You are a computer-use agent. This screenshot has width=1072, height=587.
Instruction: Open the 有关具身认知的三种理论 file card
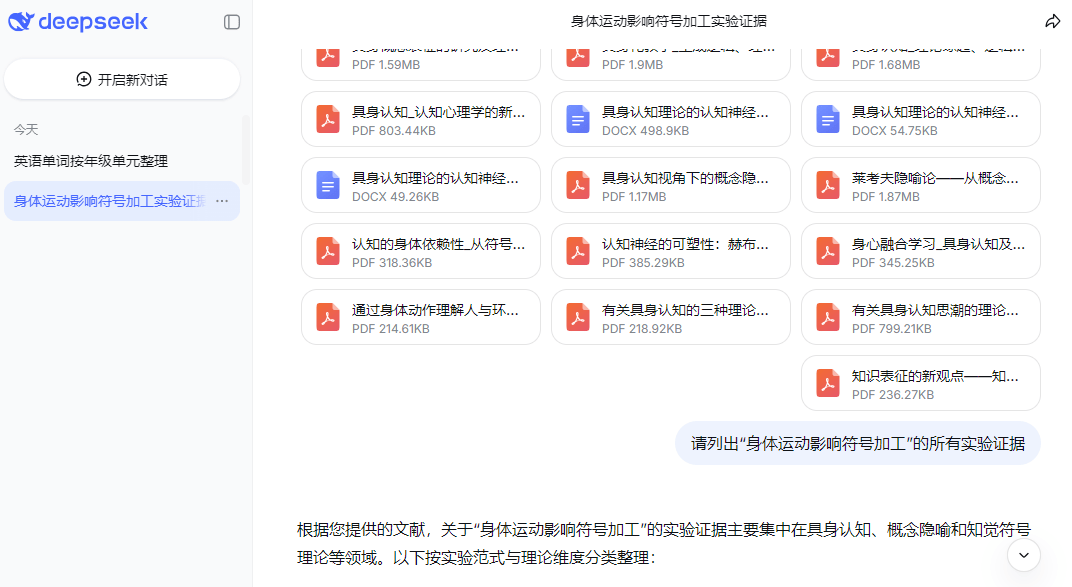pos(670,316)
